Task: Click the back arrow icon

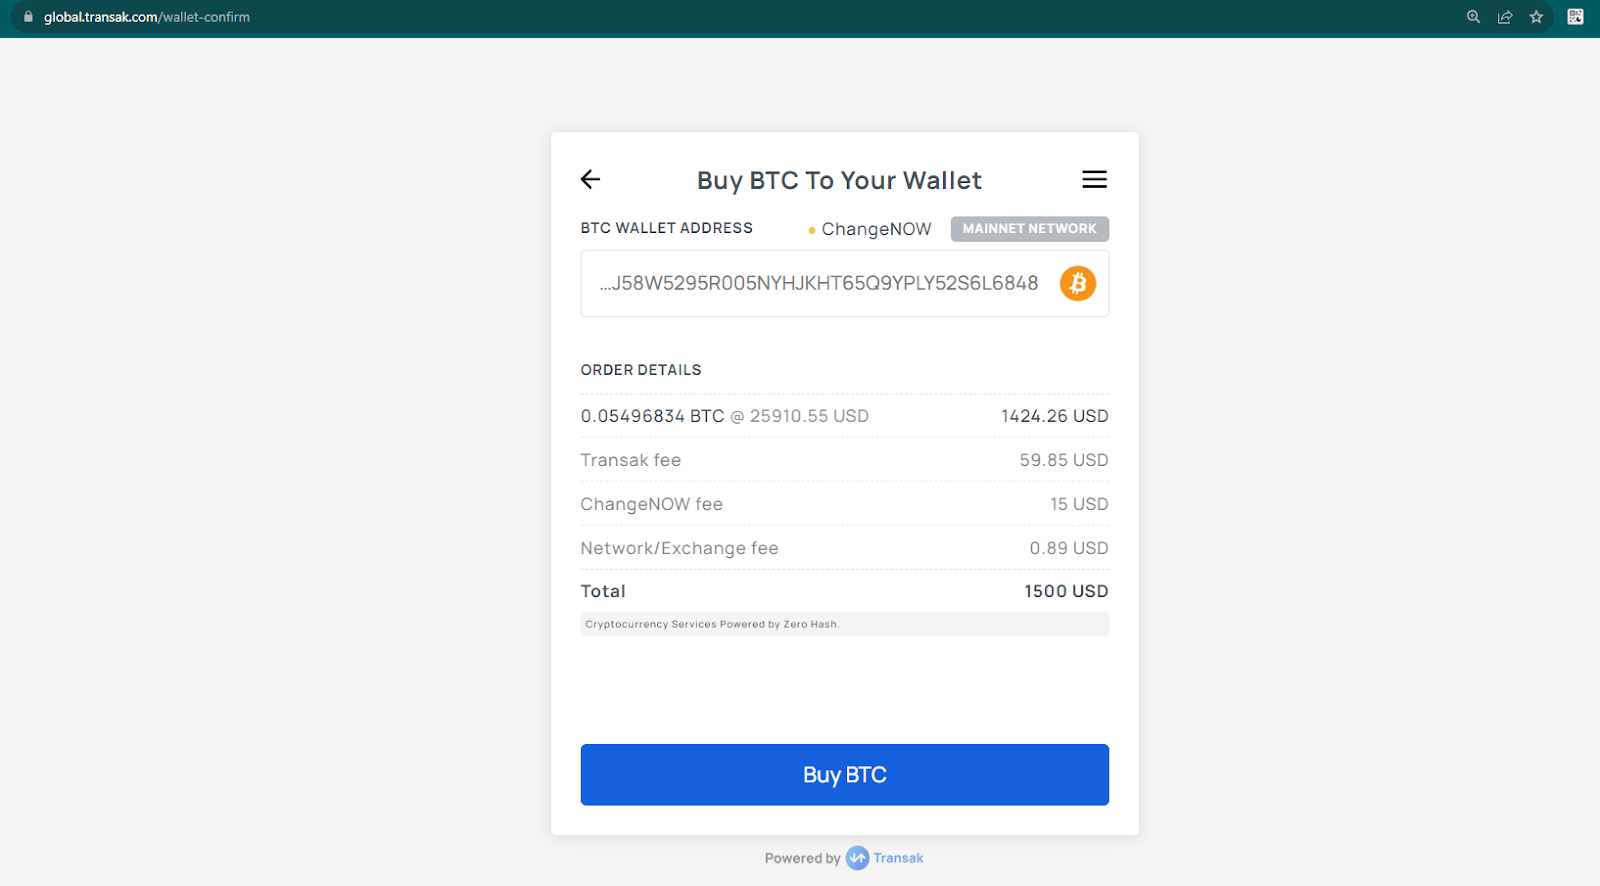Action: coord(590,179)
